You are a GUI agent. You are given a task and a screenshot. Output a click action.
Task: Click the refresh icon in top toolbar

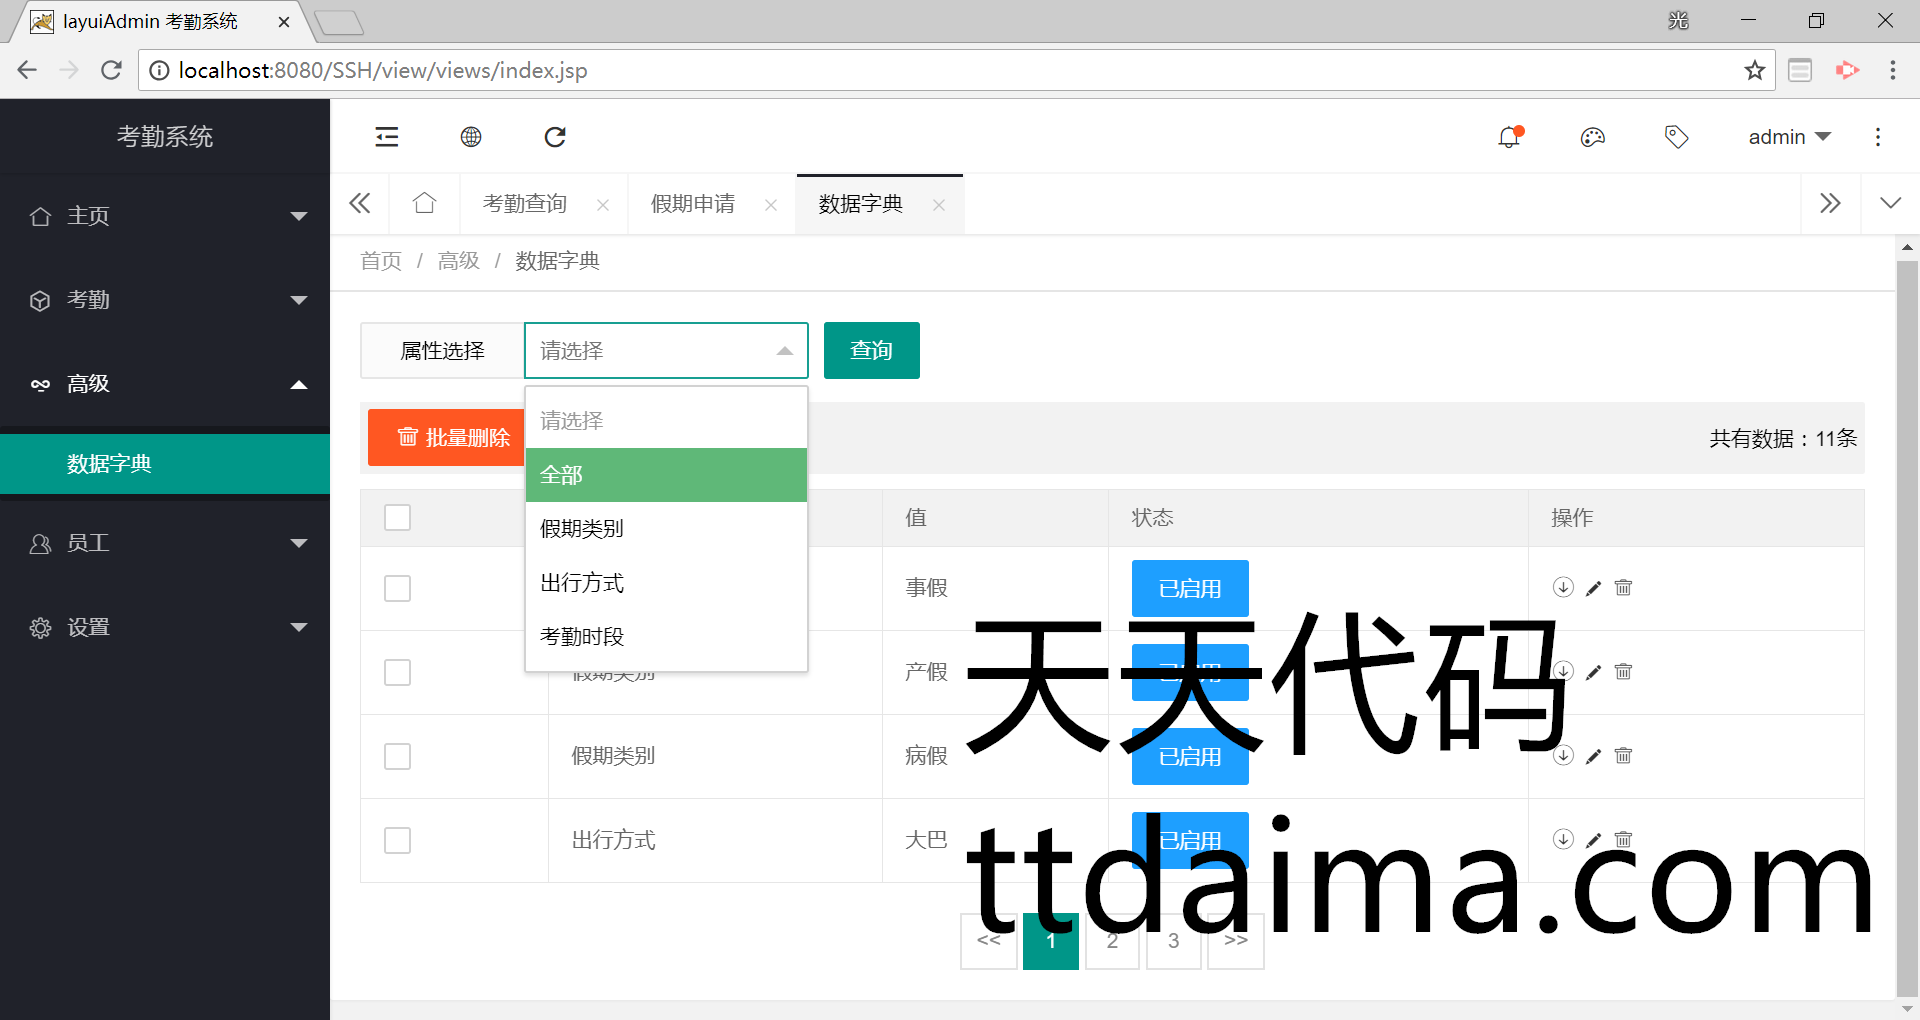pos(555,137)
